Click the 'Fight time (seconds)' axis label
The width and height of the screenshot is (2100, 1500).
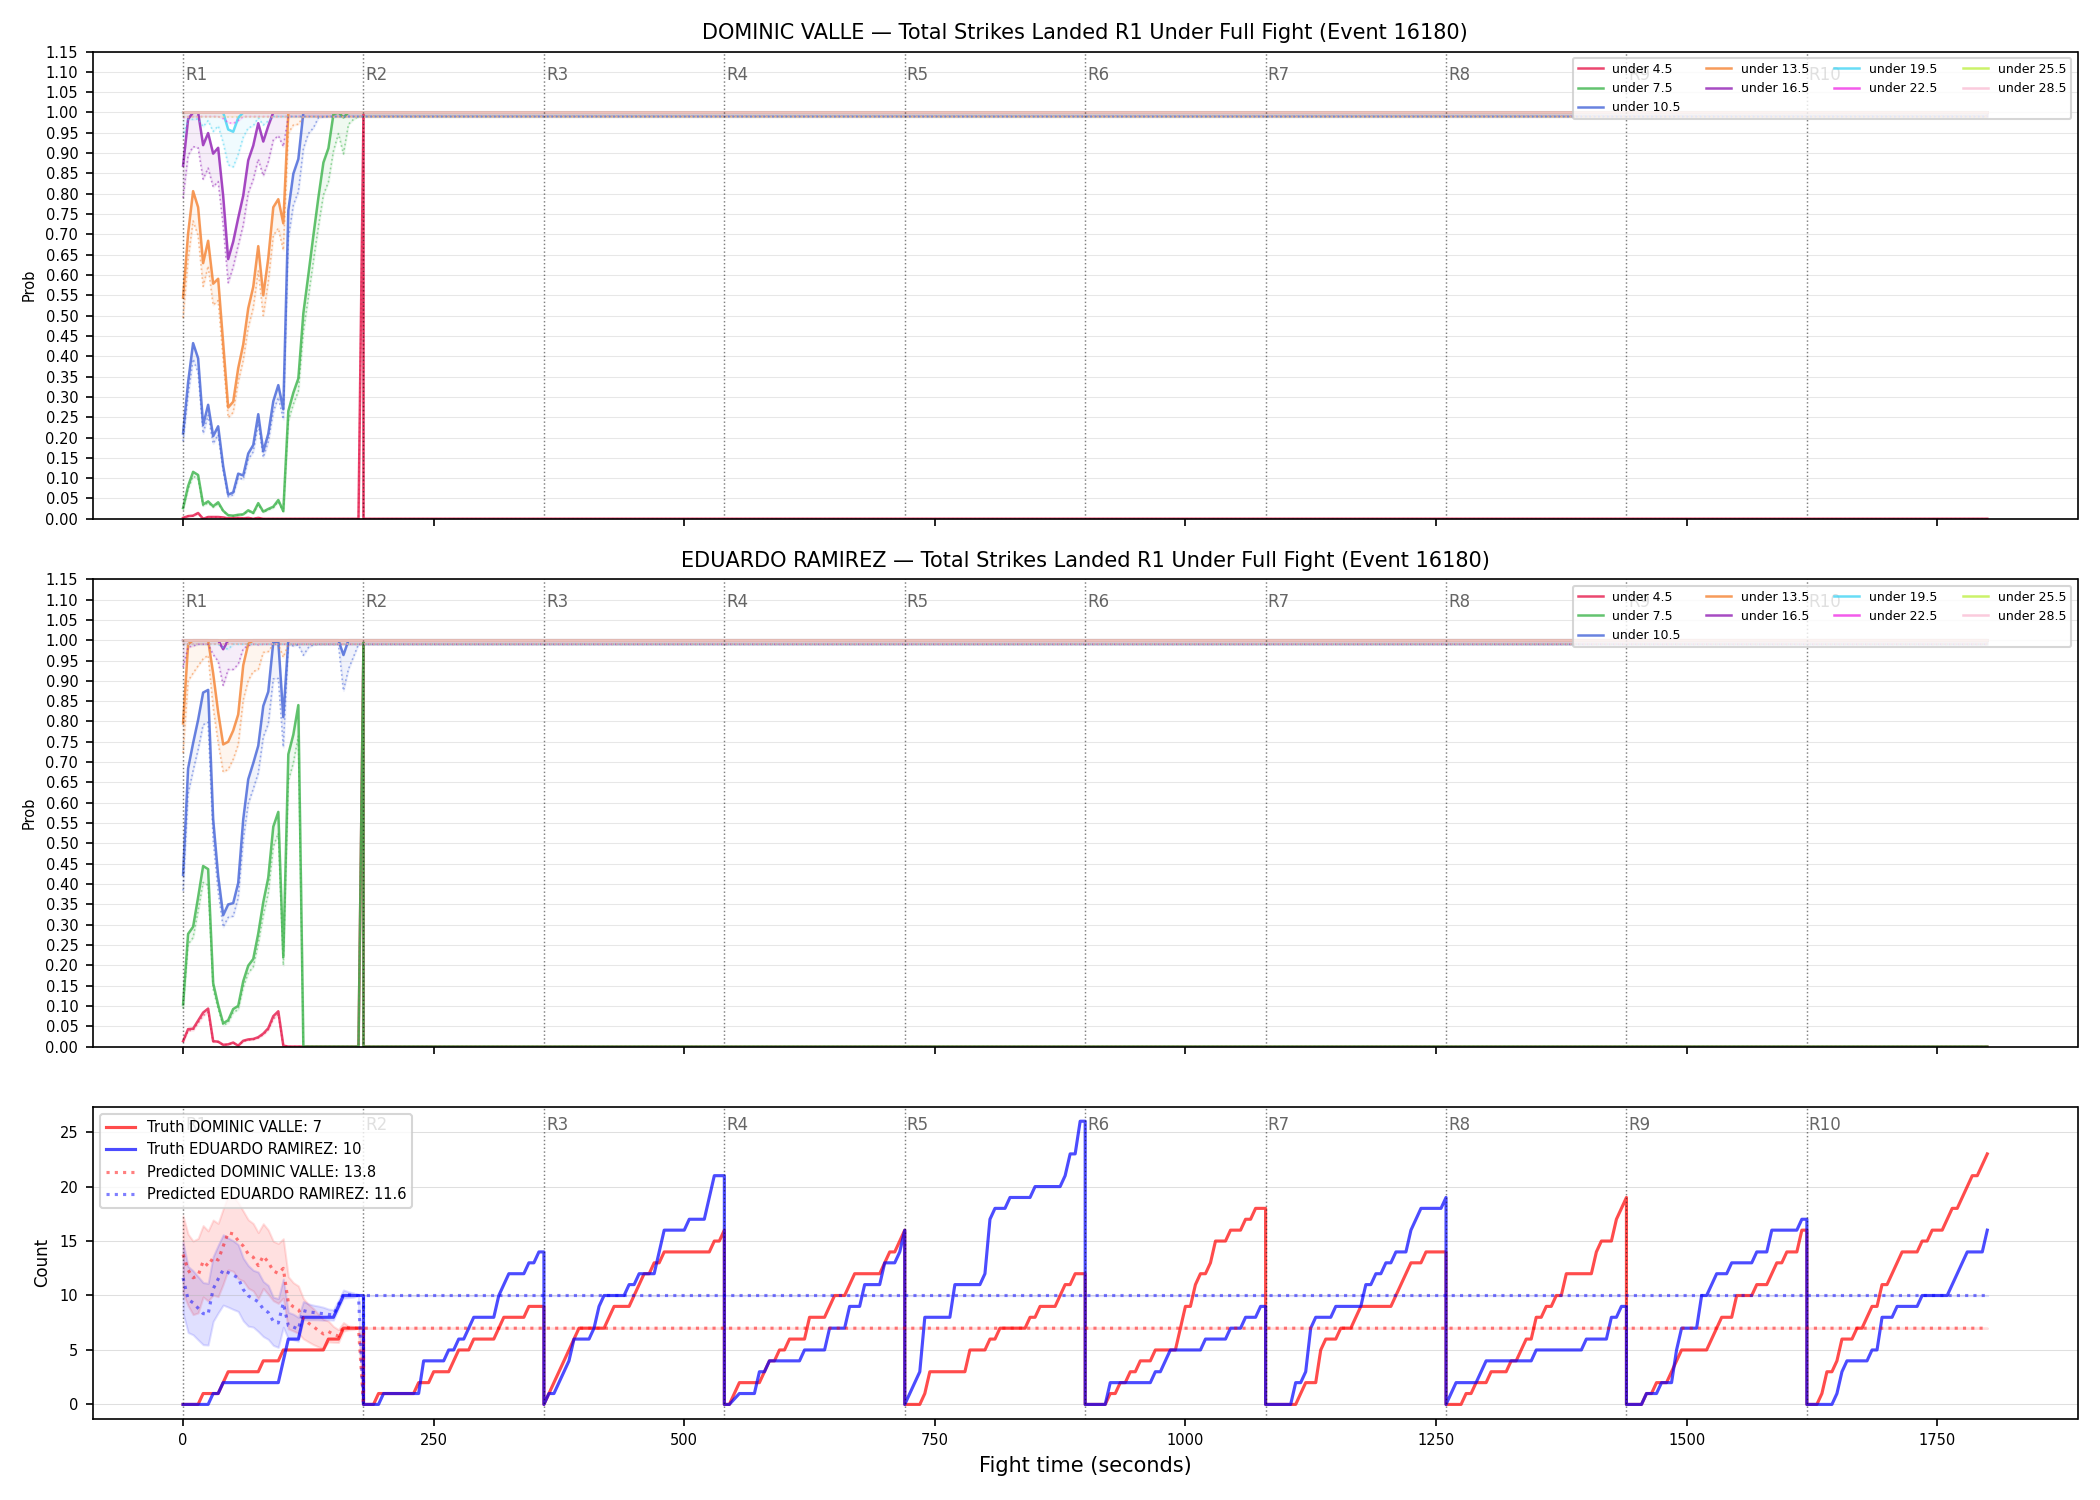(x=1085, y=1465)
